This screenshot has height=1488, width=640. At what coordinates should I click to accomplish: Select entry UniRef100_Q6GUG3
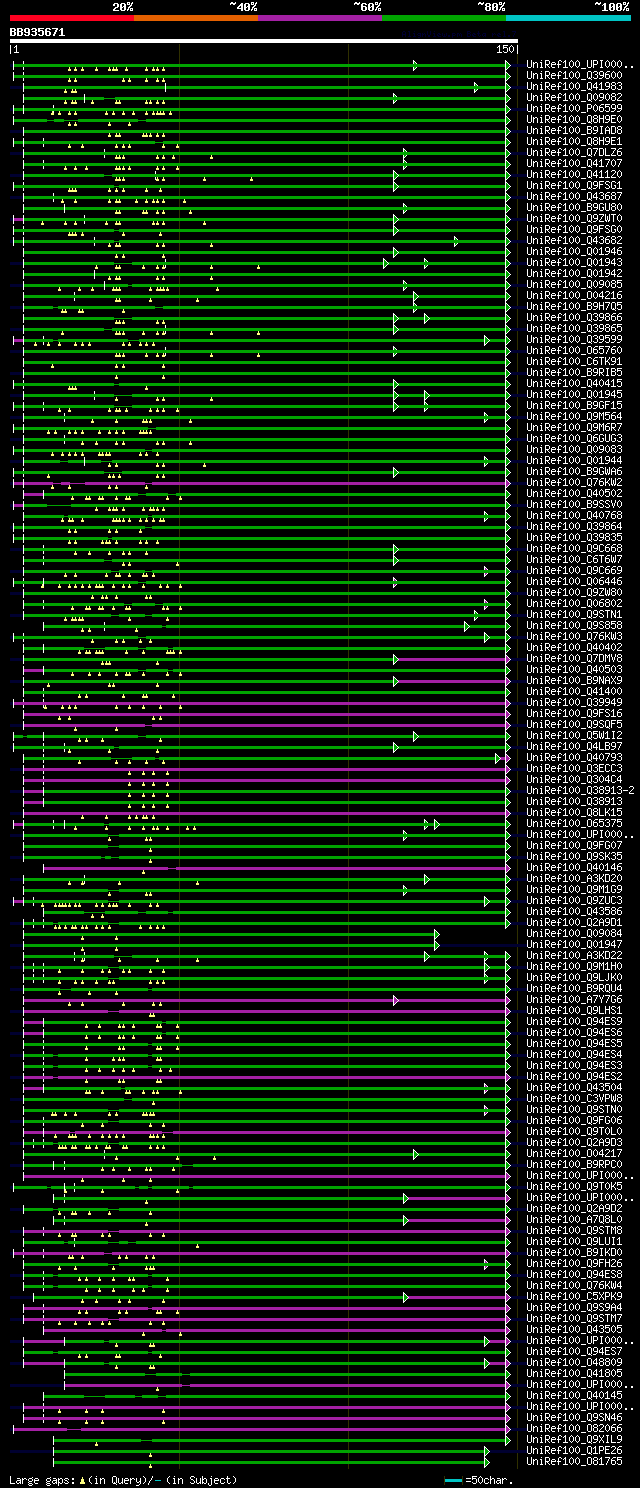pos(574,439)
